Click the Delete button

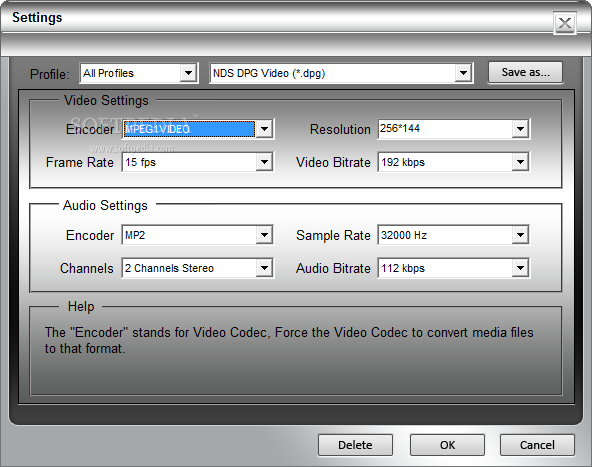click(x=355, y=445)
